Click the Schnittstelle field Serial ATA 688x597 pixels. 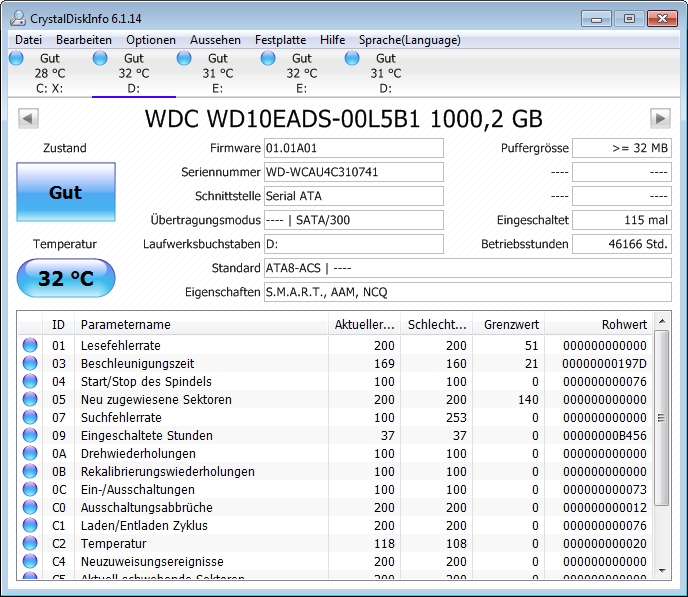tap(354, 196)
